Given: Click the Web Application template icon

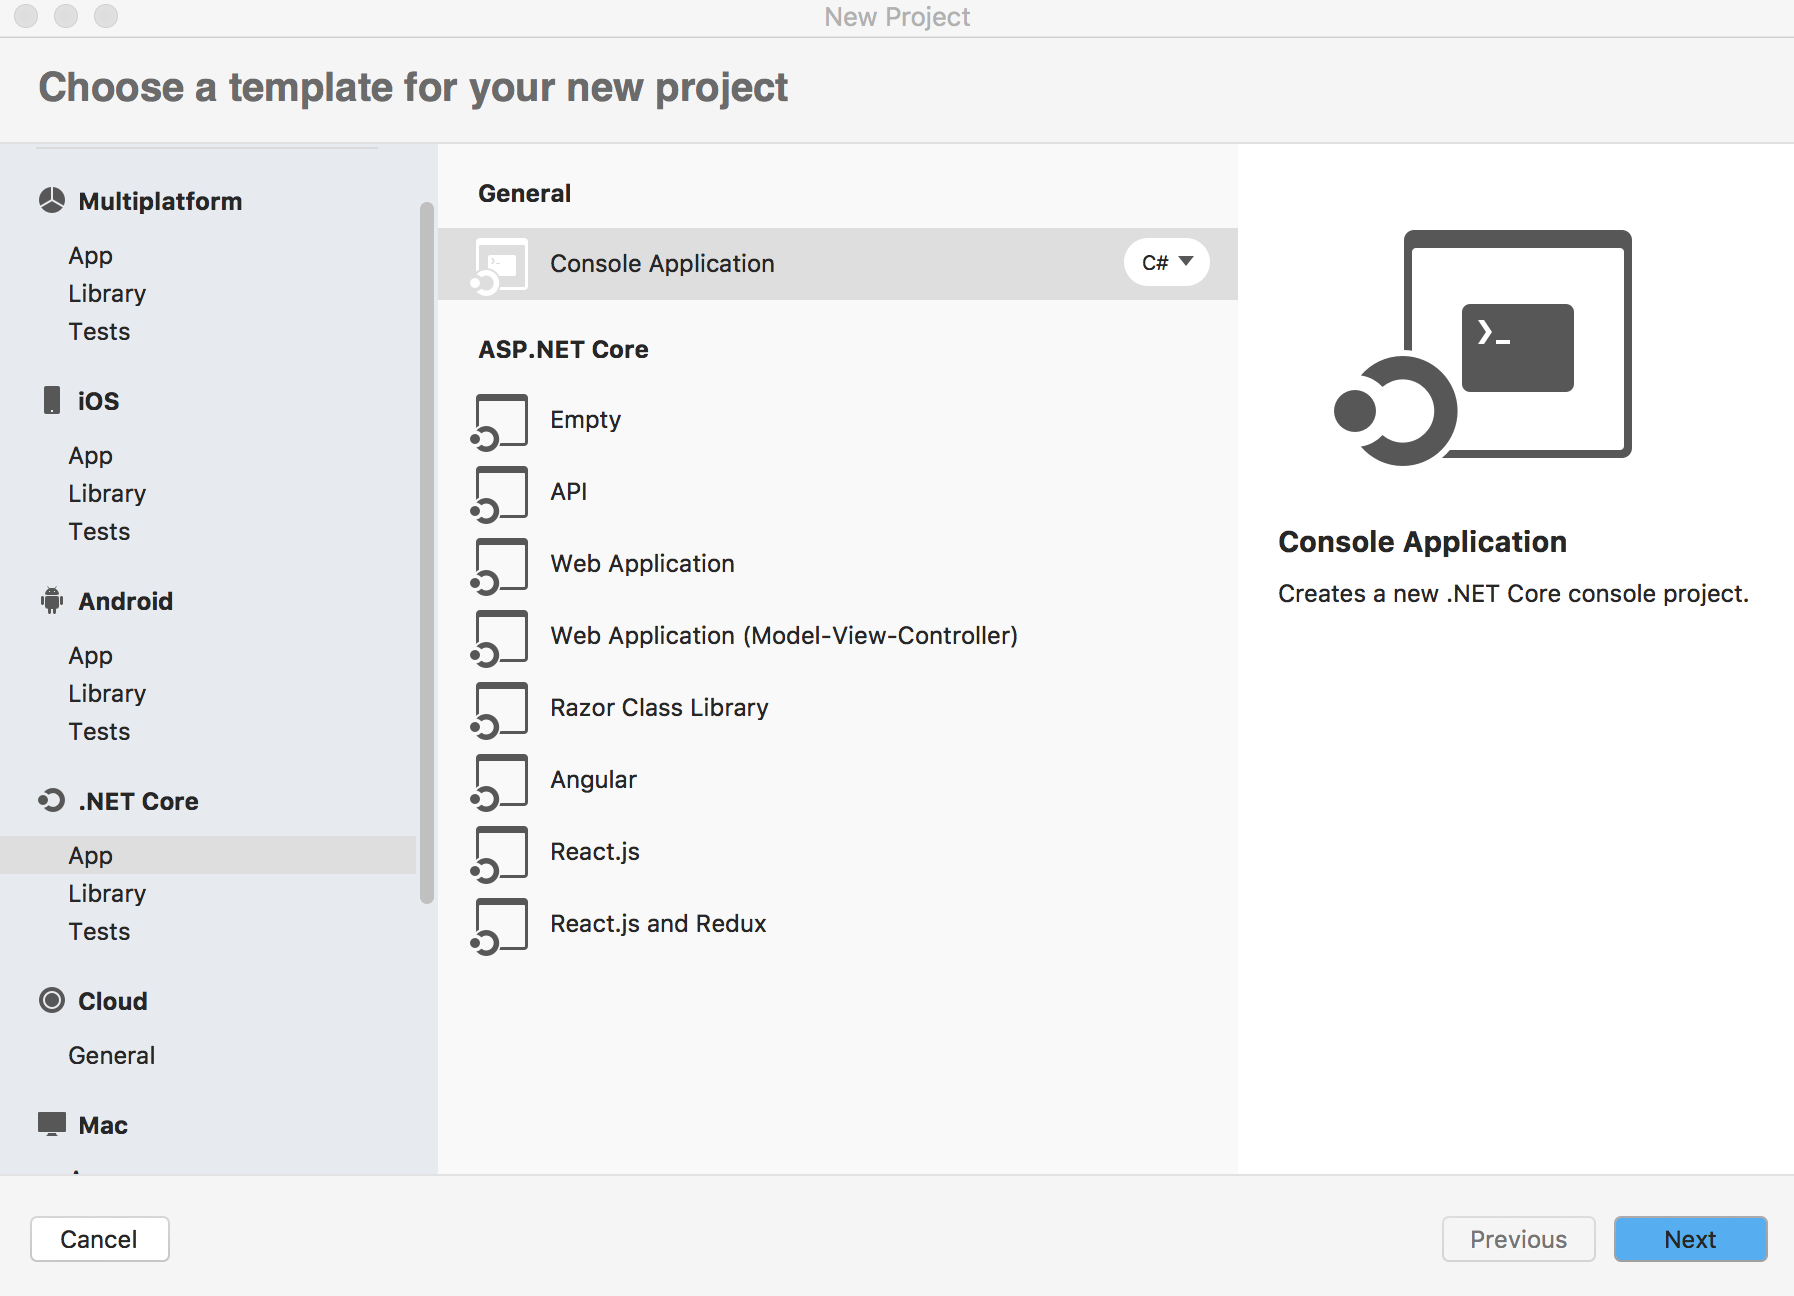Looking at the screenshot, I should (499, 566).
